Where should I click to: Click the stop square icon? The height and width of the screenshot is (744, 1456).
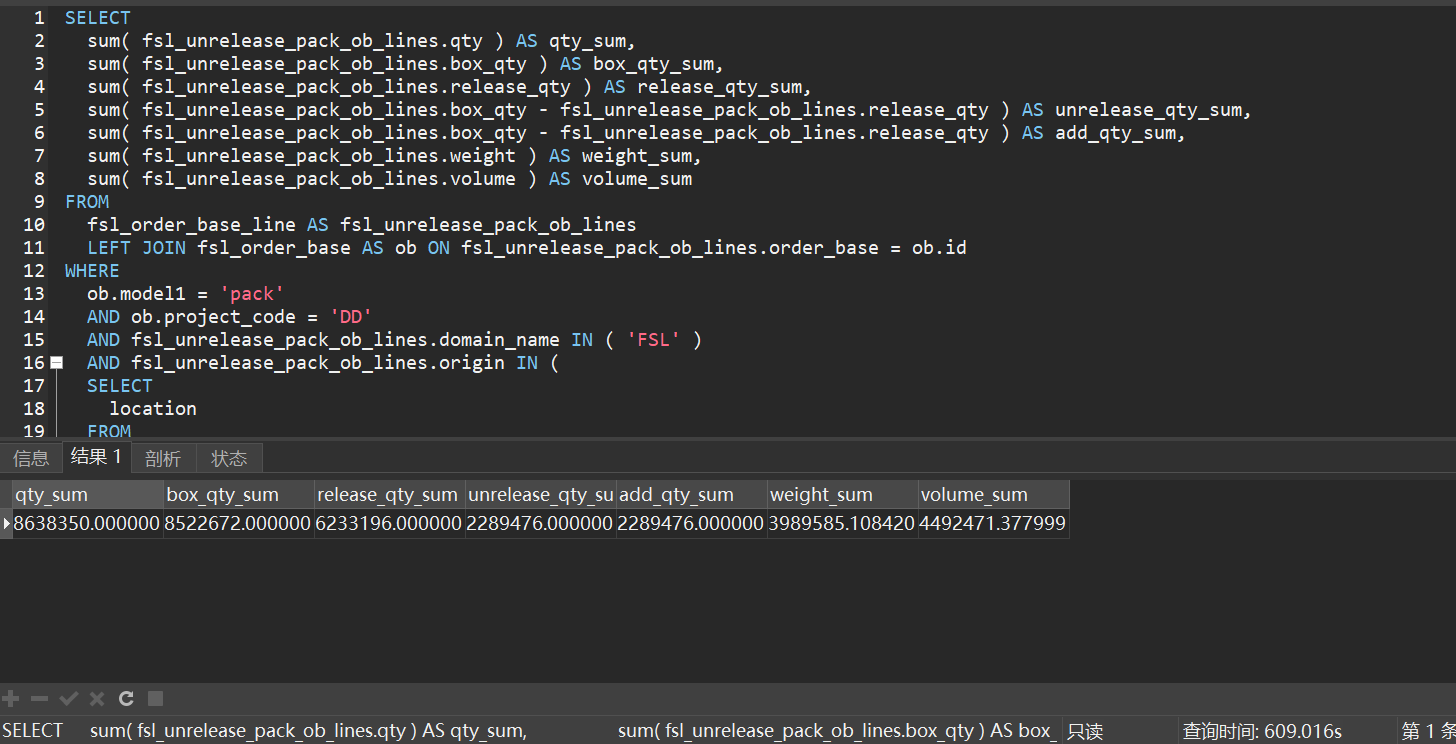pos(155,698)
